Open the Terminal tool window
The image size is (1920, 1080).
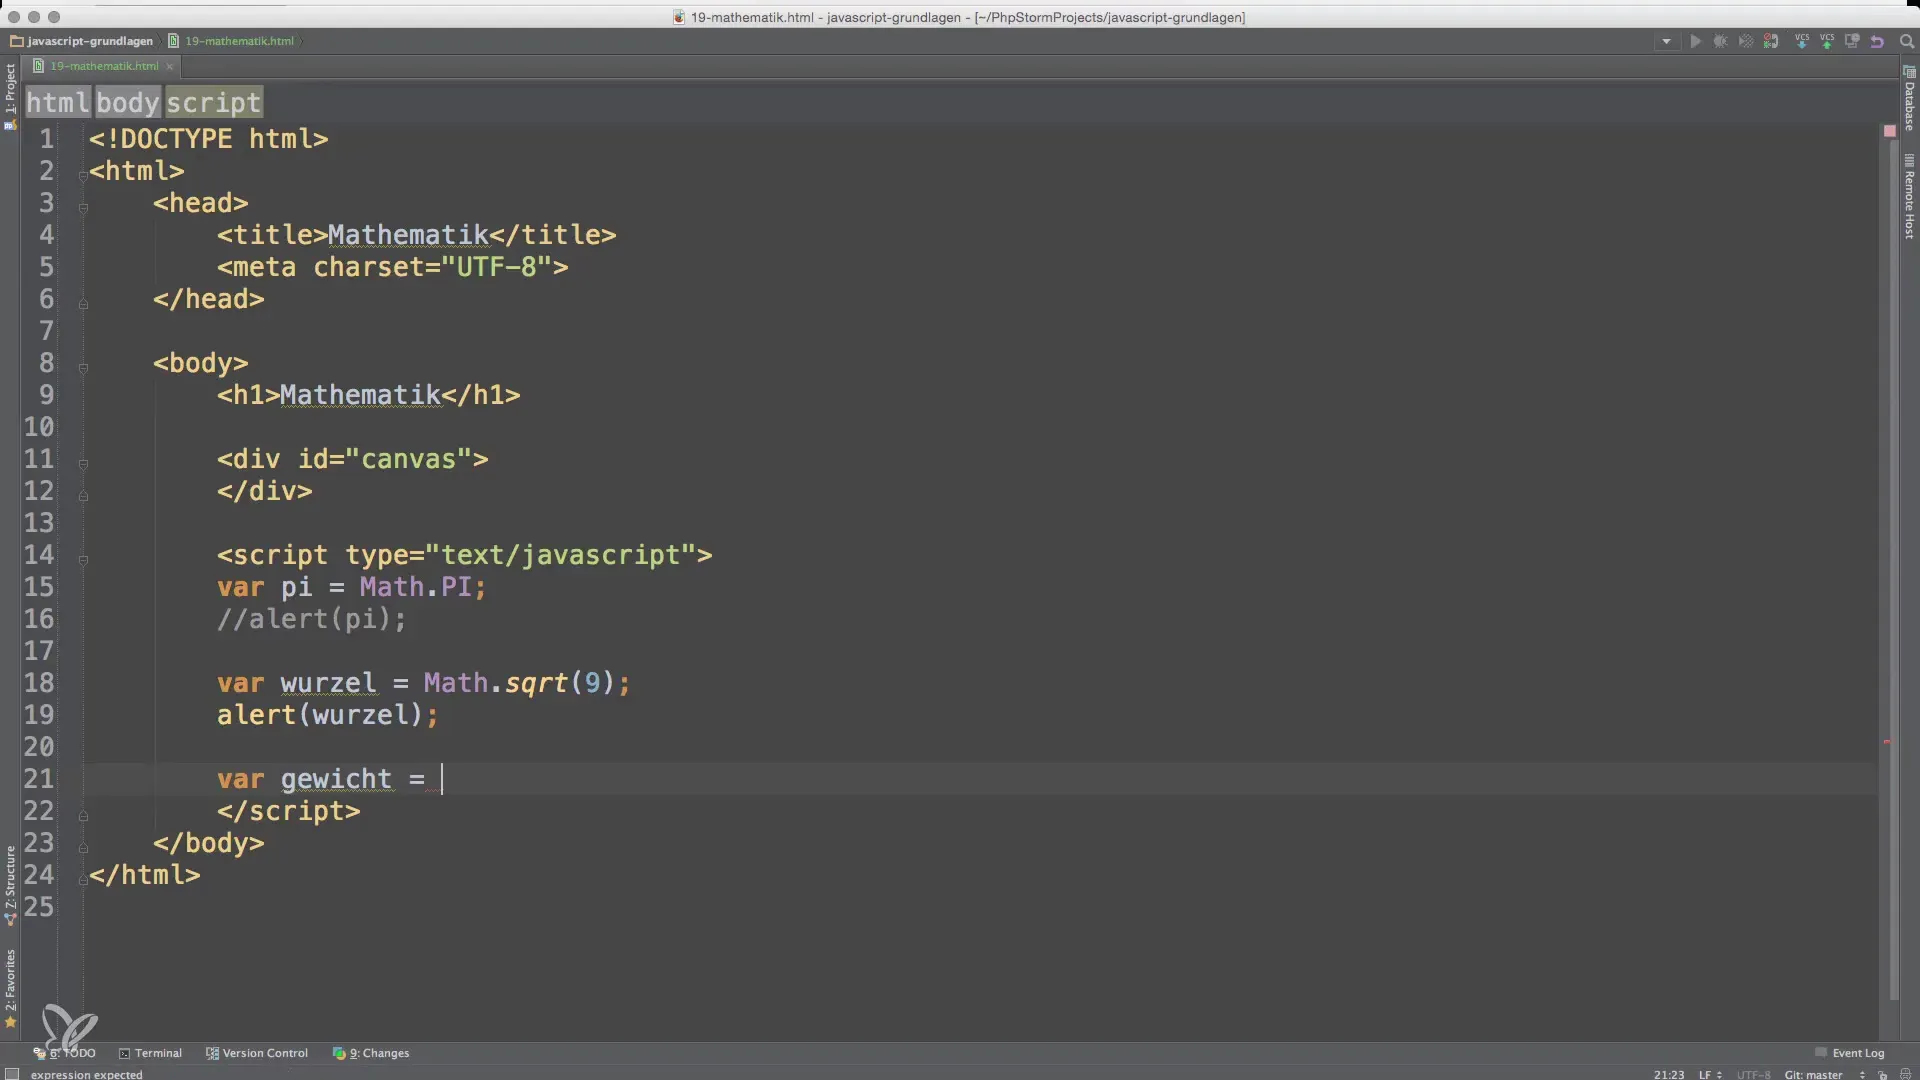(150, 1053)
